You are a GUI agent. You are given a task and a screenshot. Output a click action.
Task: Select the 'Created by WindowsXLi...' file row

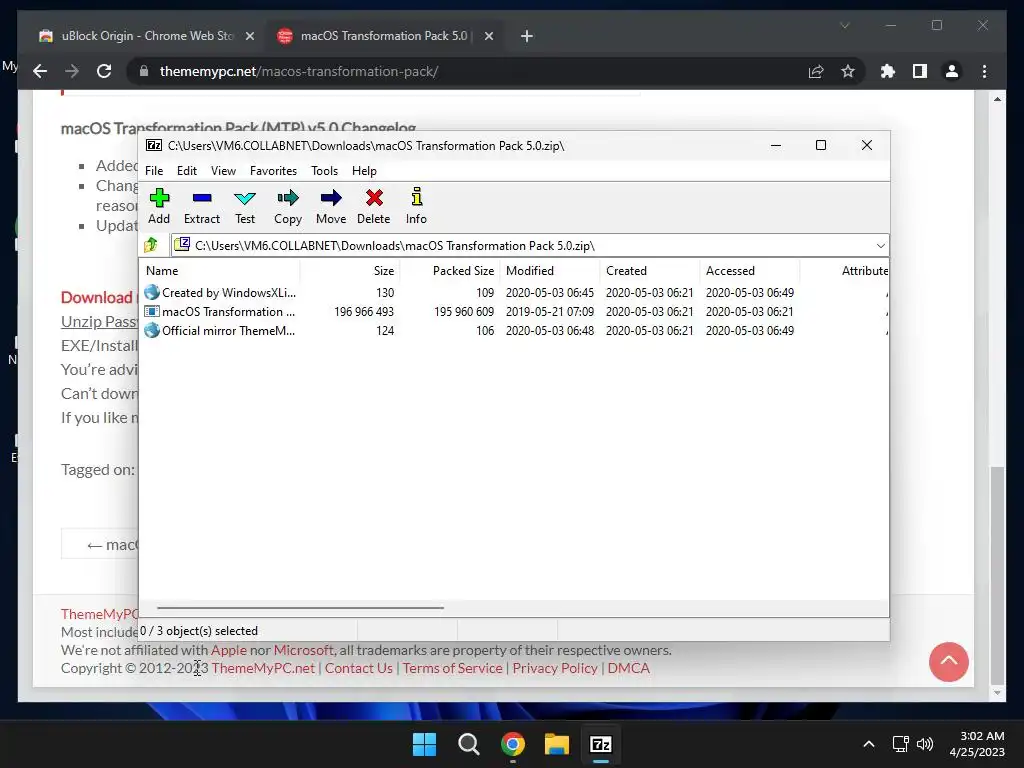515,293
